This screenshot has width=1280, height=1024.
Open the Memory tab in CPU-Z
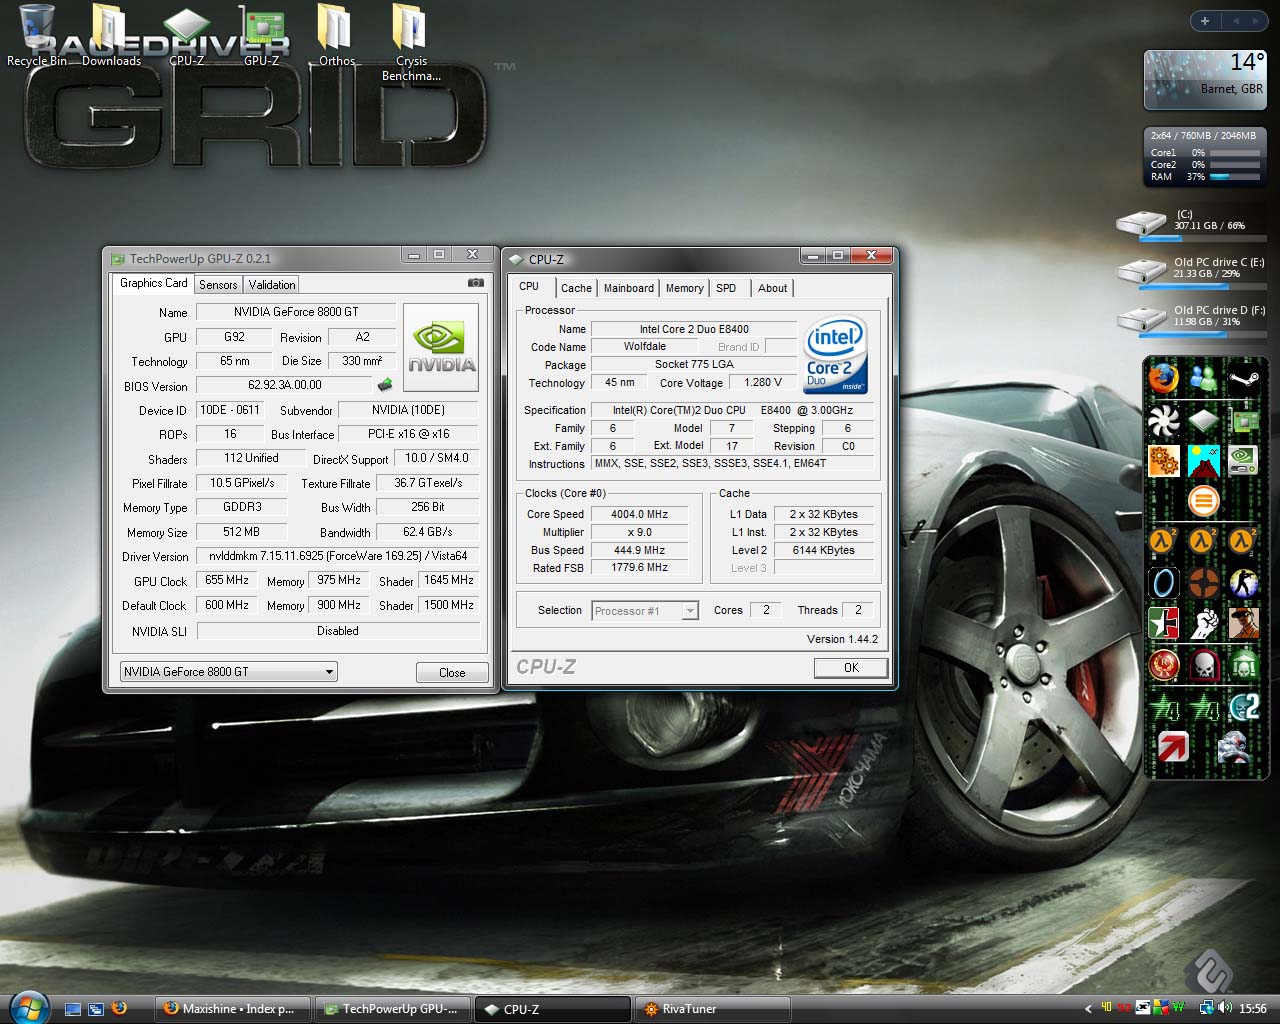point(685,288)
